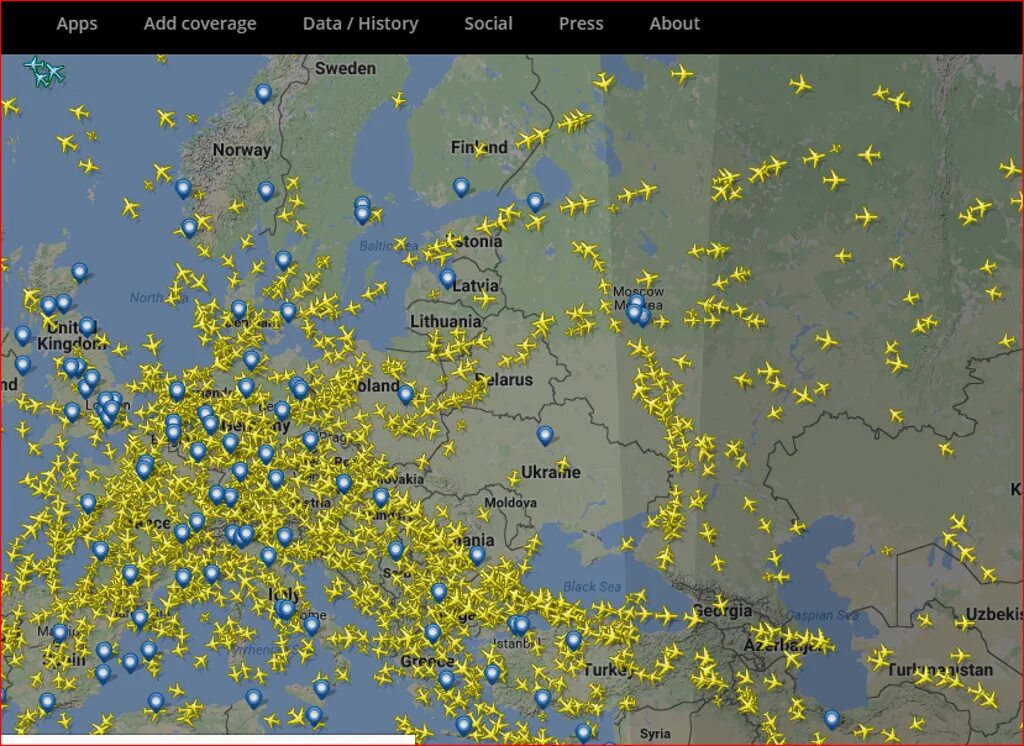Click the airport pin on Sweden's west coast
This screenshot has width=1024, height=746.
coord(283,261)
